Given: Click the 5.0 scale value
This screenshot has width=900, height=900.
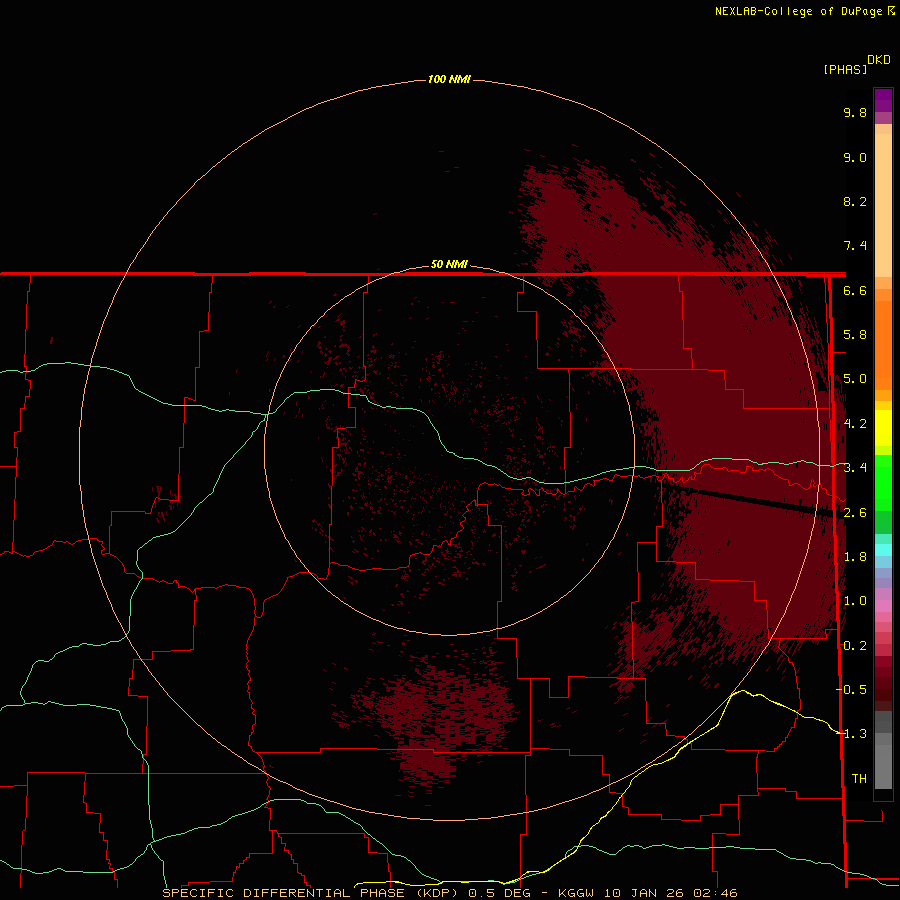Looking at the screenshot, I should [855, 379].
